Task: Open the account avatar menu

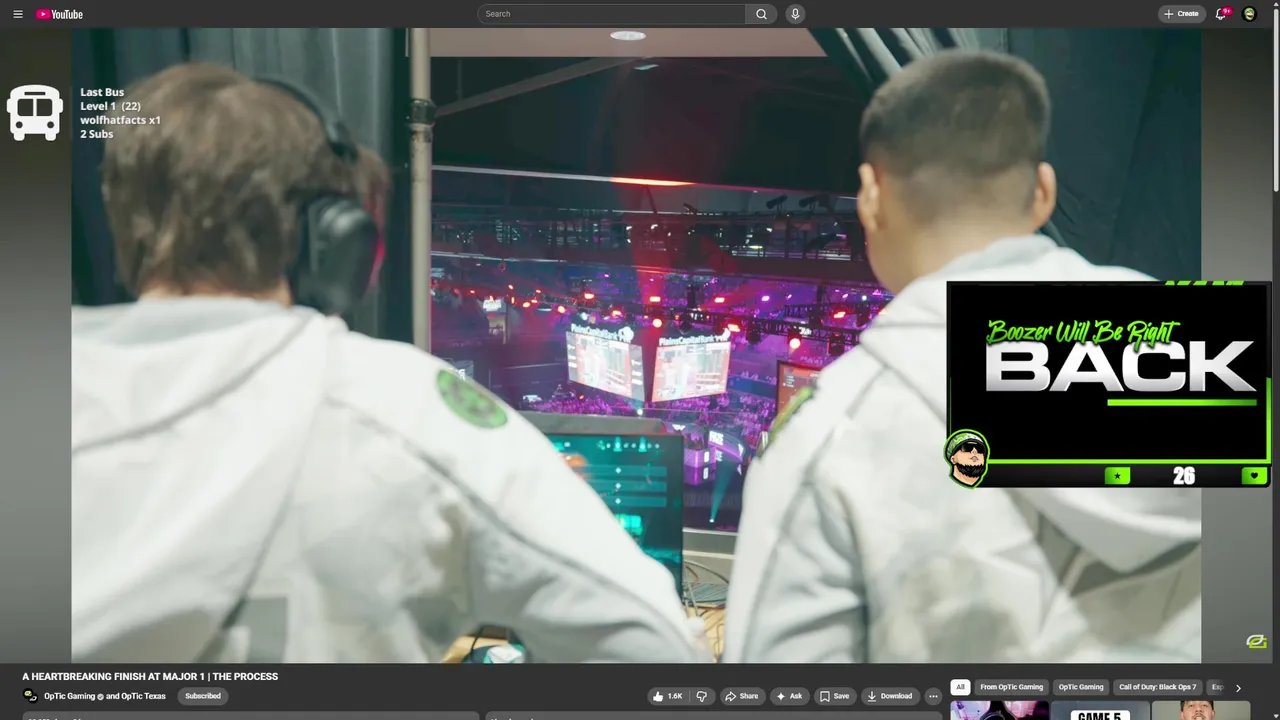Action: (x=1249, y=14)
